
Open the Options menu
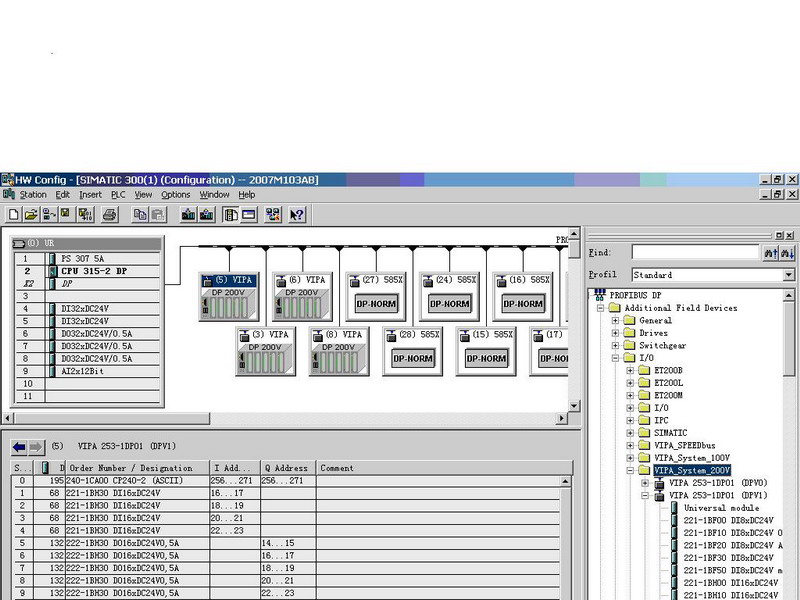point(176,194)
